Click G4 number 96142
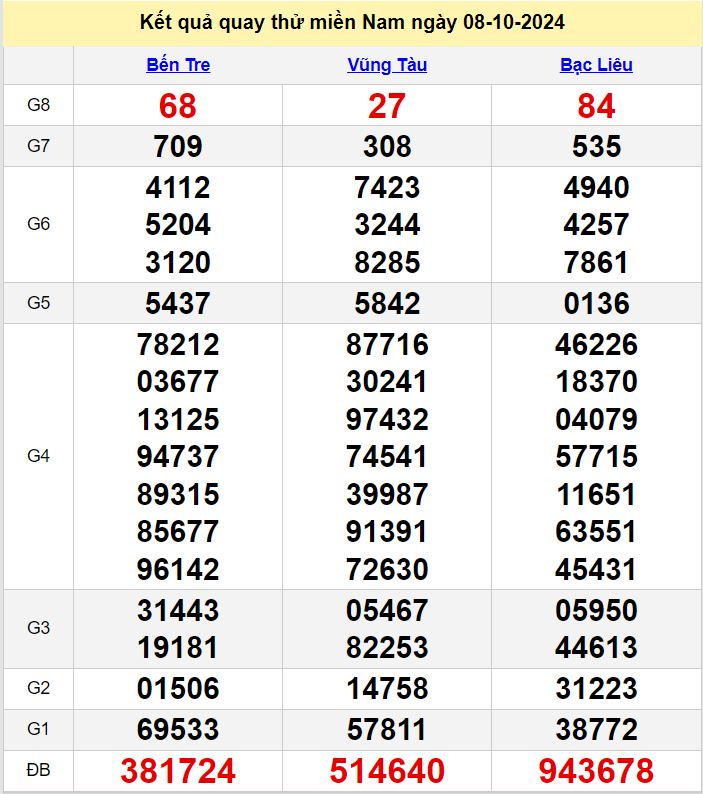The image size is (703, 794). pyautogui.click(x=178, y=569)
